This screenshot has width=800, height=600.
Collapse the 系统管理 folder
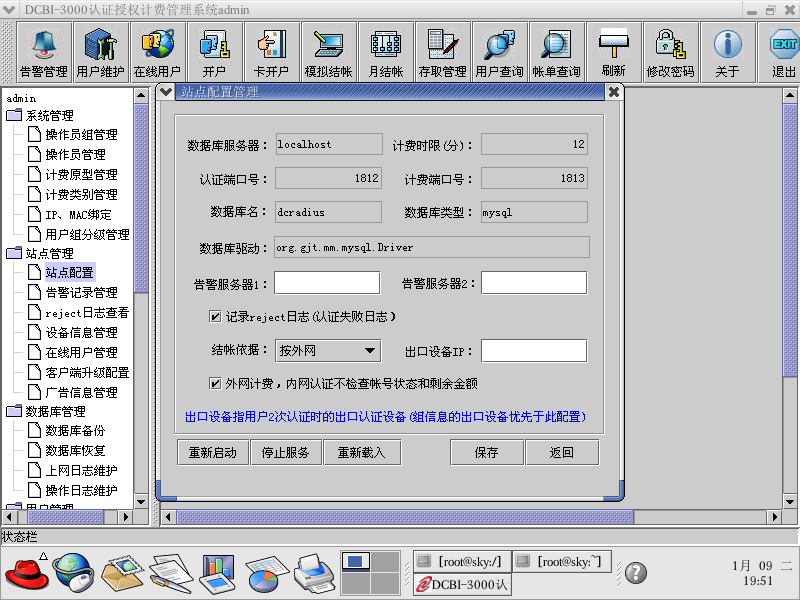click(x=14, y=115)
